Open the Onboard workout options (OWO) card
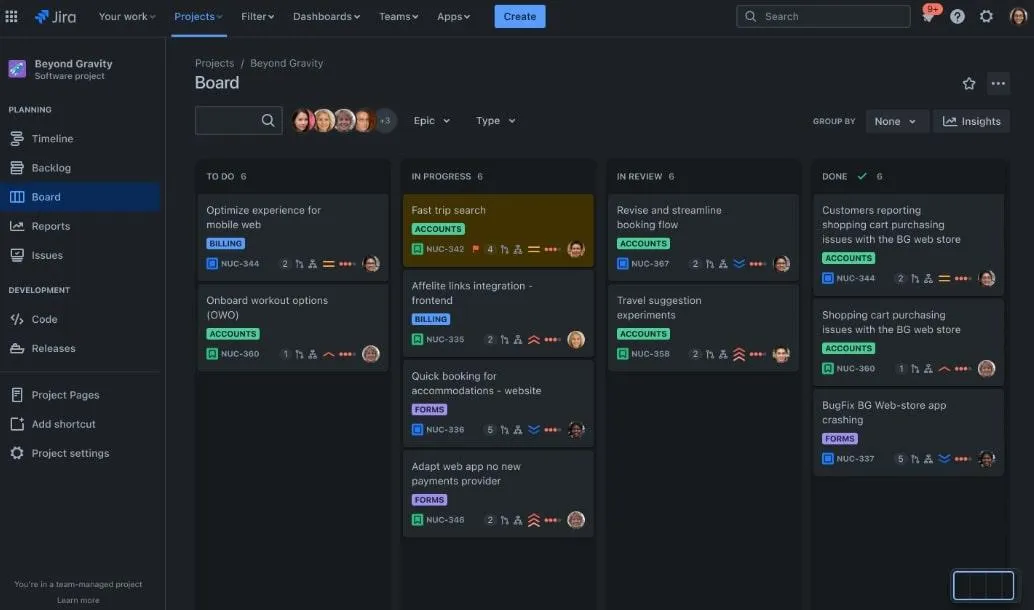The width and height of the screenshot is (1034, 610). 293,327
